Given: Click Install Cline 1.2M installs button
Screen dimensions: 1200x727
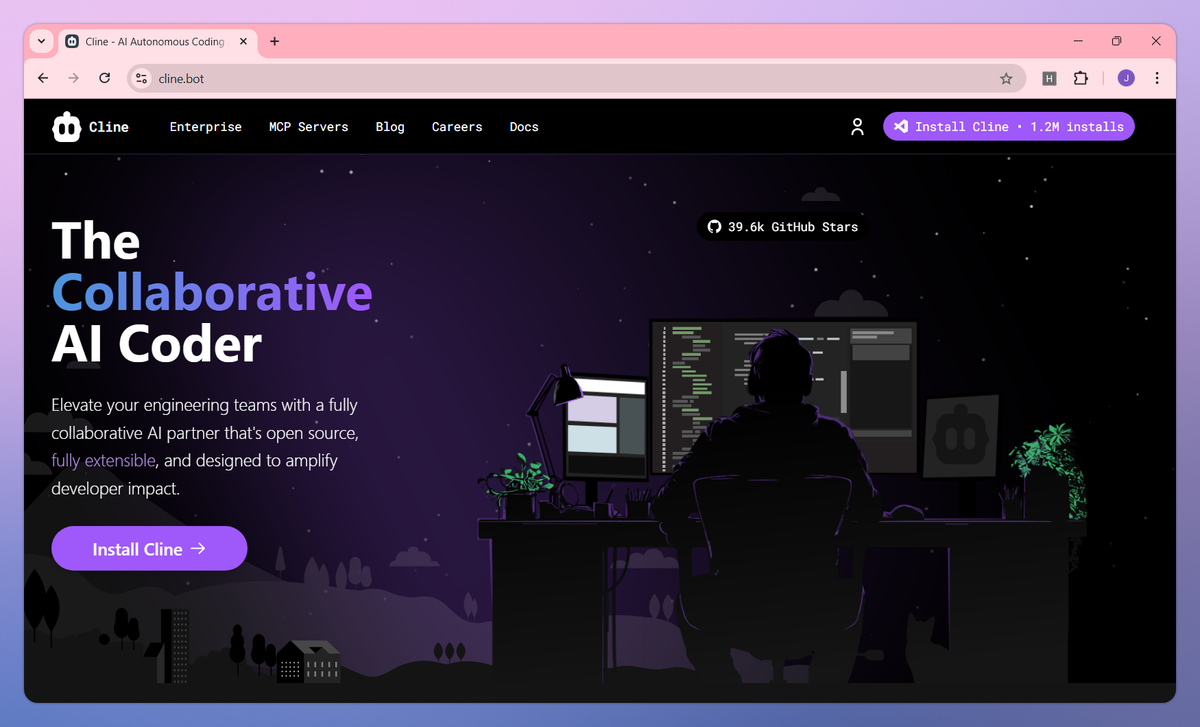Looking at the screenshot, I should click(1009, 126).
